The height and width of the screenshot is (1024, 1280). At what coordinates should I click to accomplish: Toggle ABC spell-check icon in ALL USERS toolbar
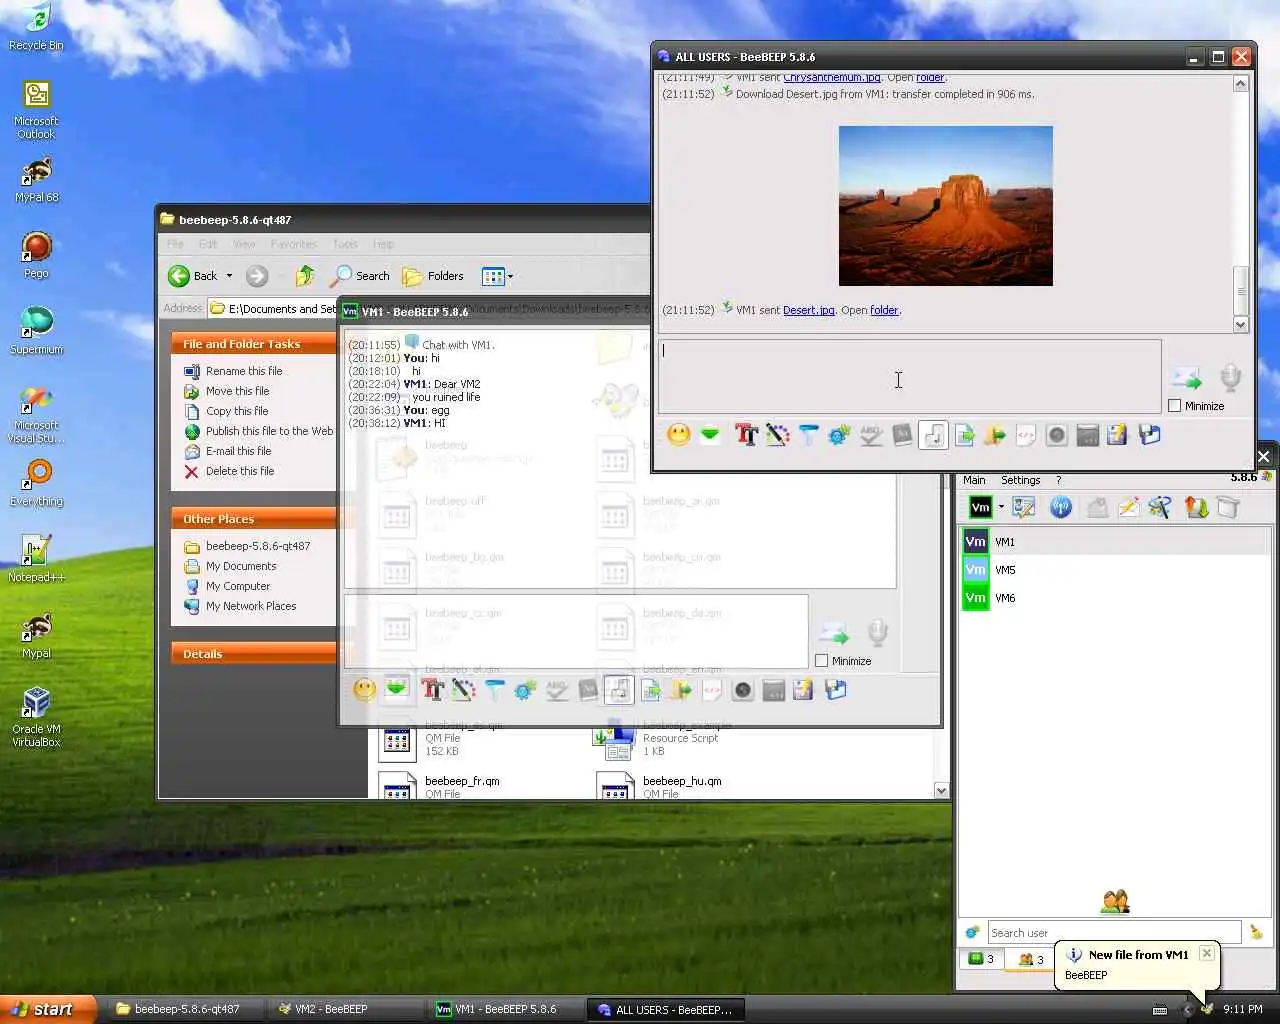pos(871,435)
